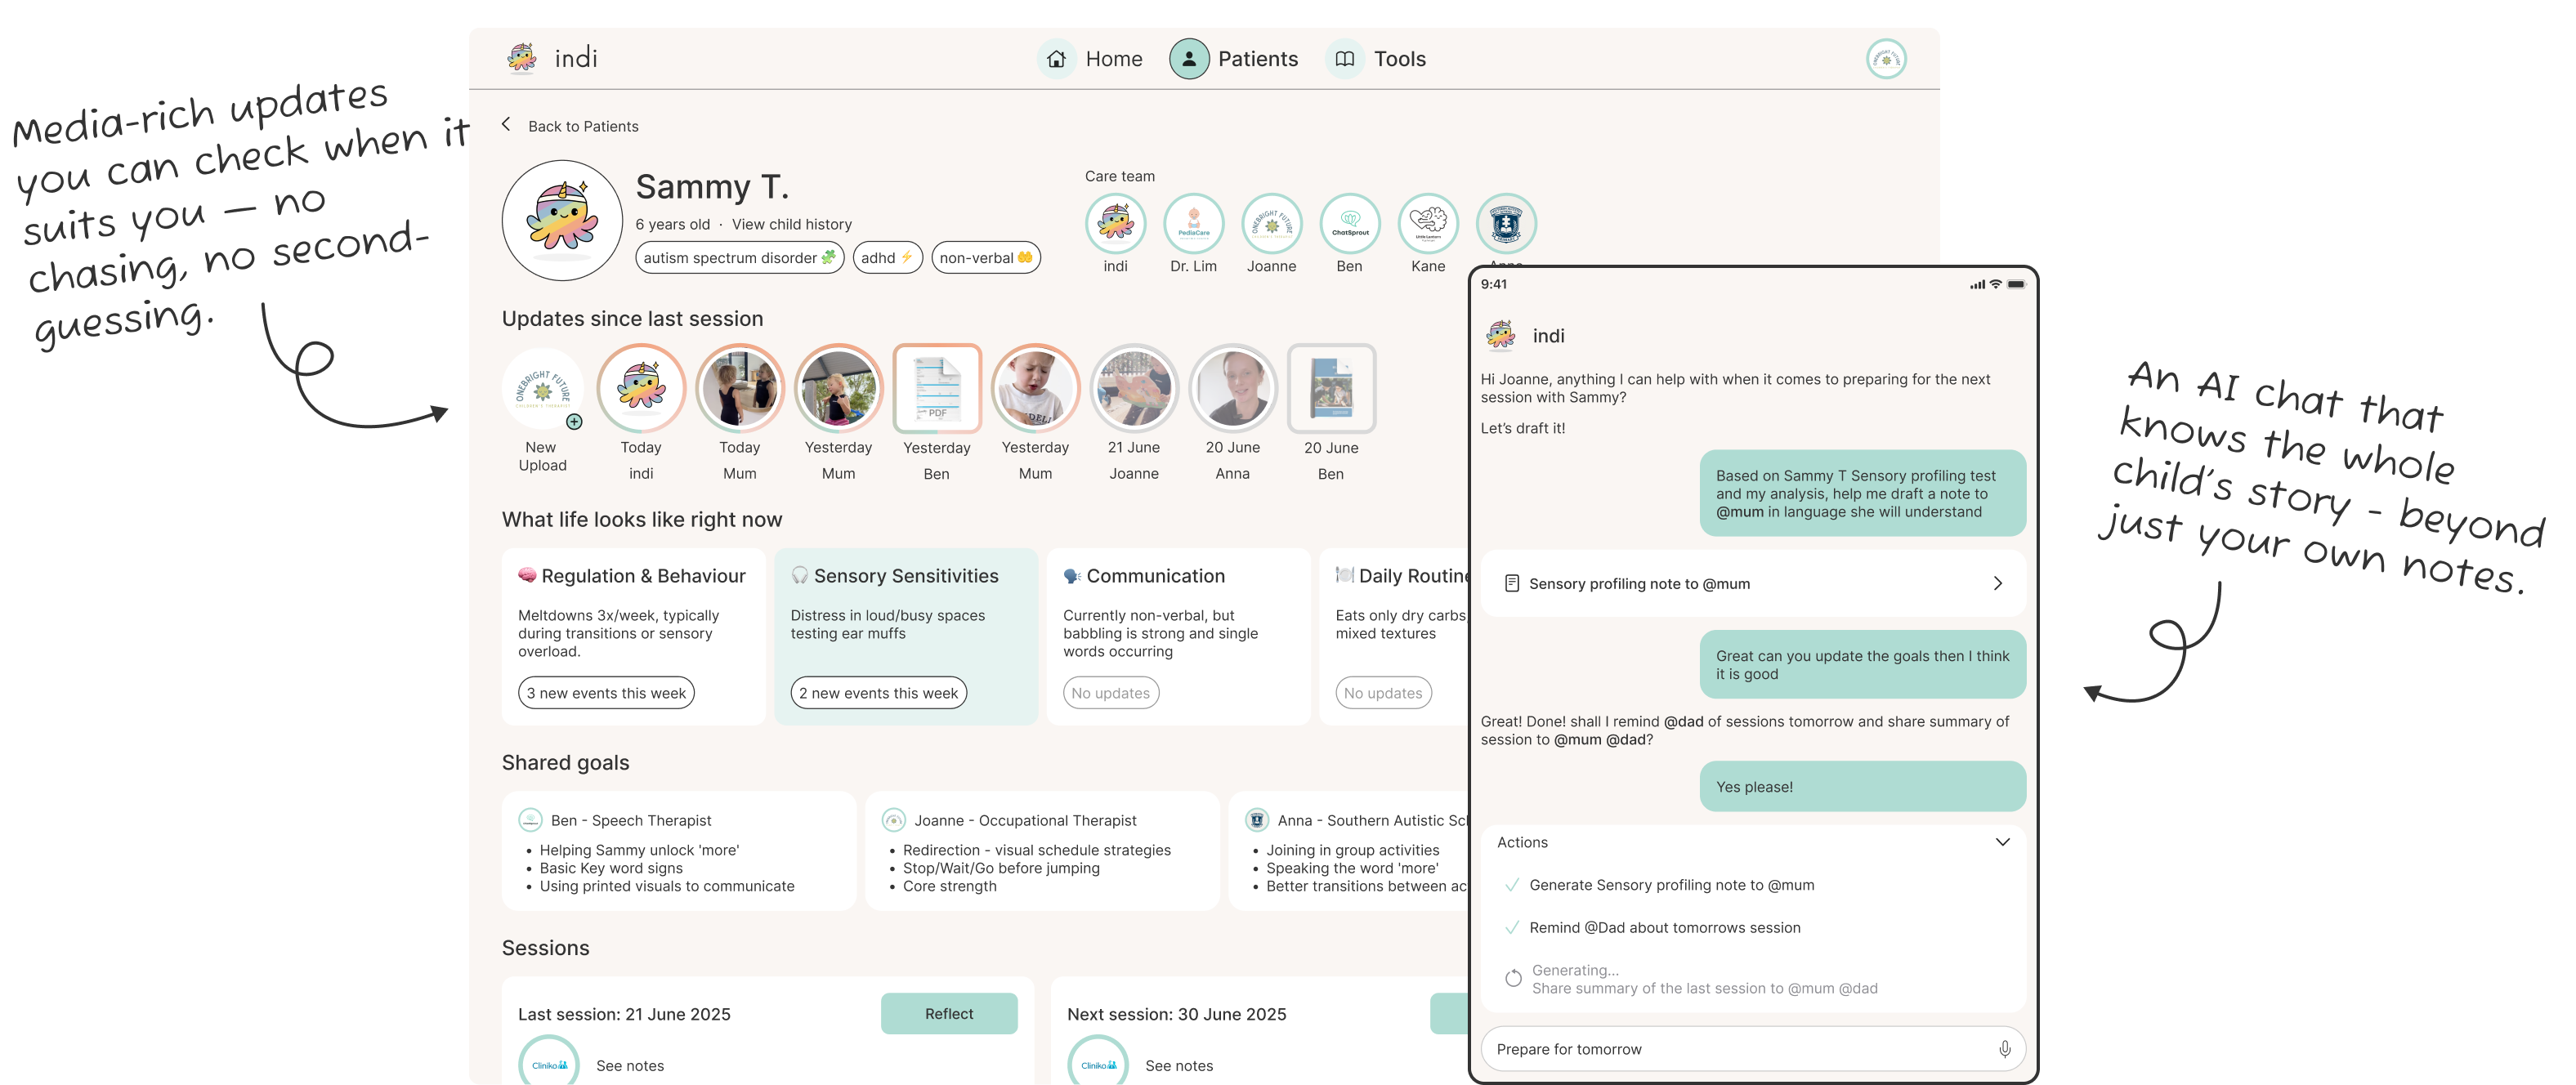
Task: Click the plus icon on New Upload
Action: [574, 422]
